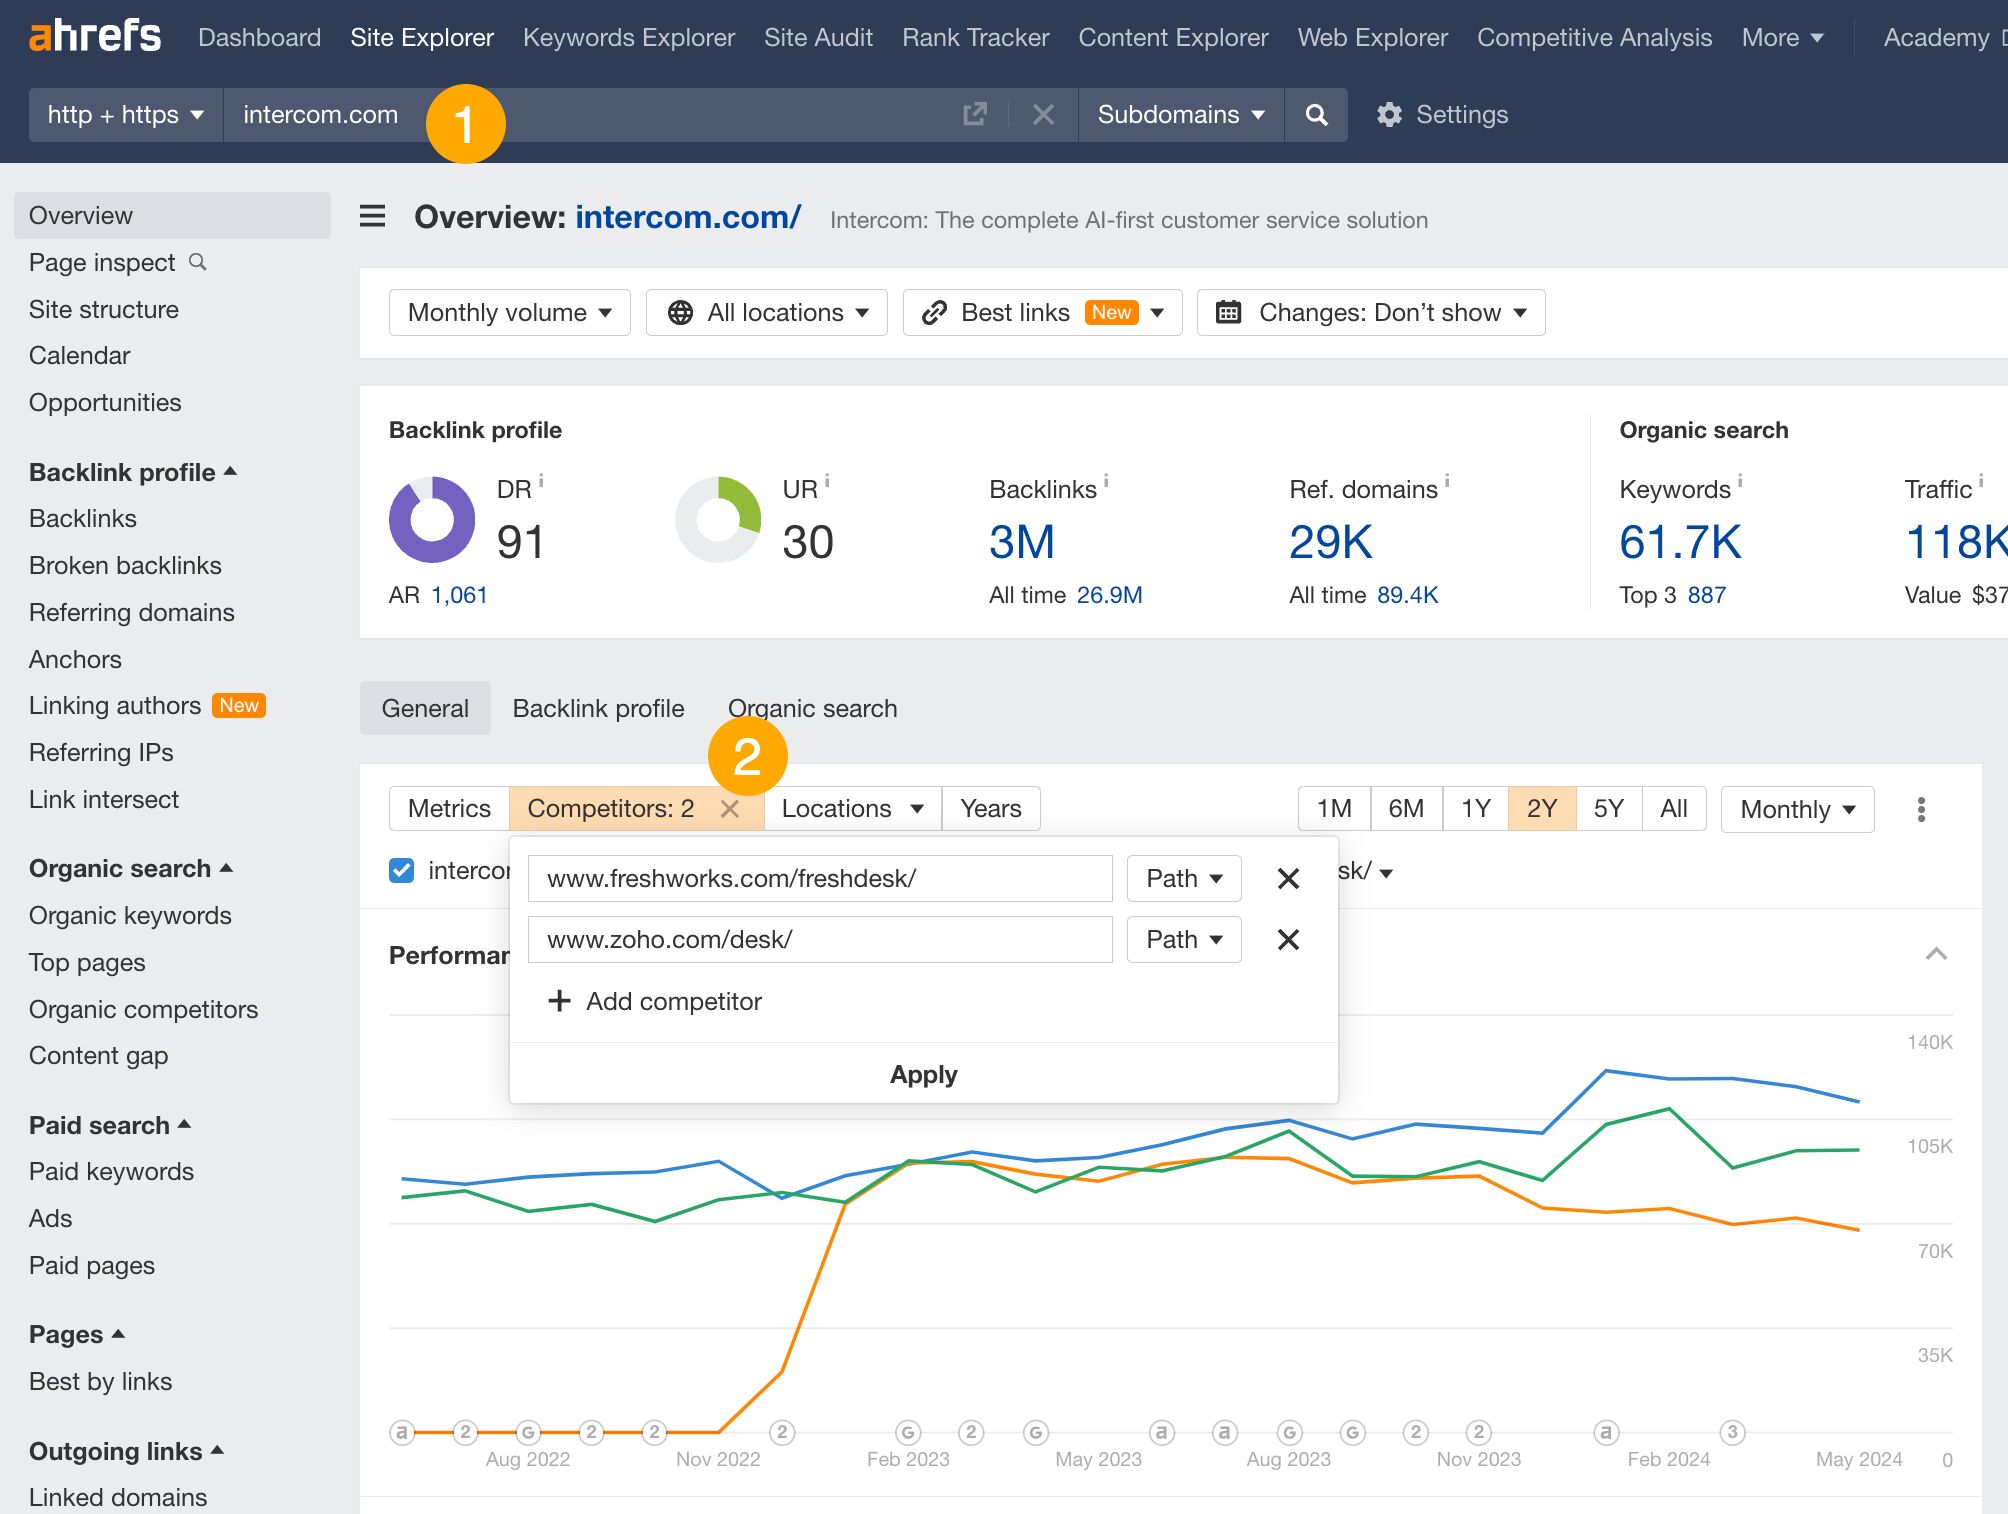Image resolution: width=2008 pixels, height=1514 pixels.
Task: Click the magnifier search button
Action: (1317, 114)
